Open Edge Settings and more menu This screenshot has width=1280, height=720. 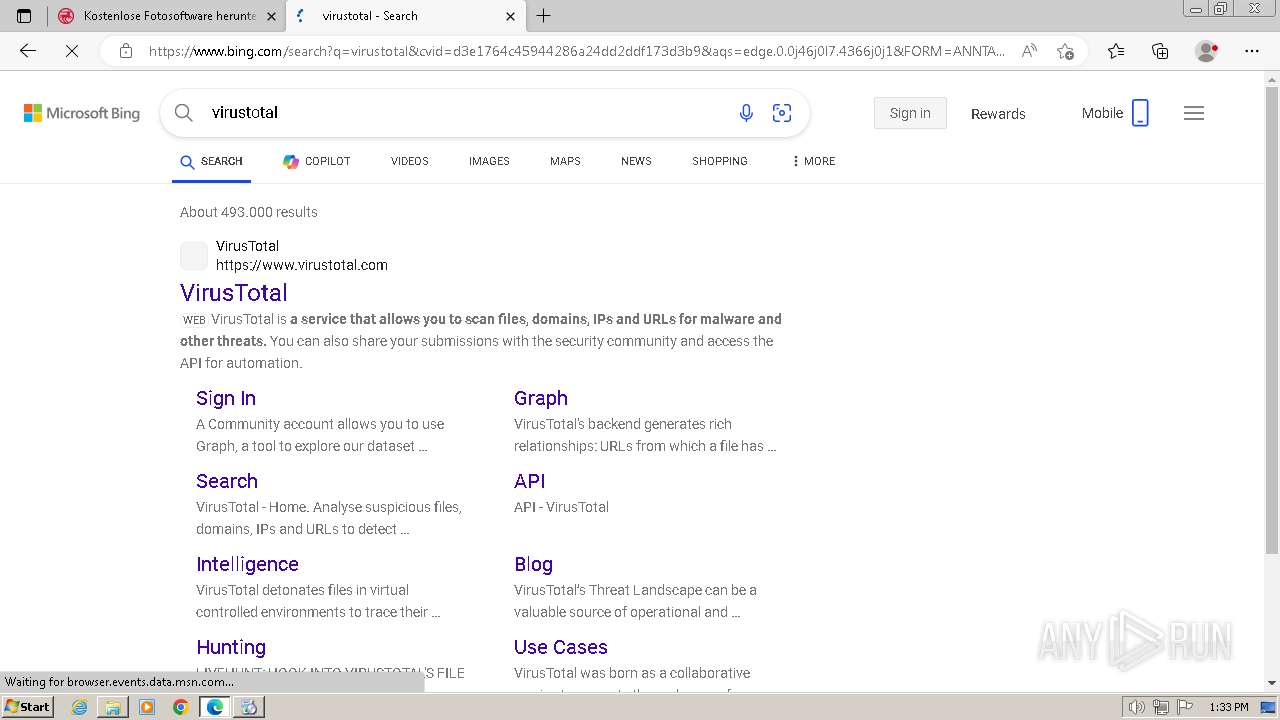click(x=1252, y=51)
